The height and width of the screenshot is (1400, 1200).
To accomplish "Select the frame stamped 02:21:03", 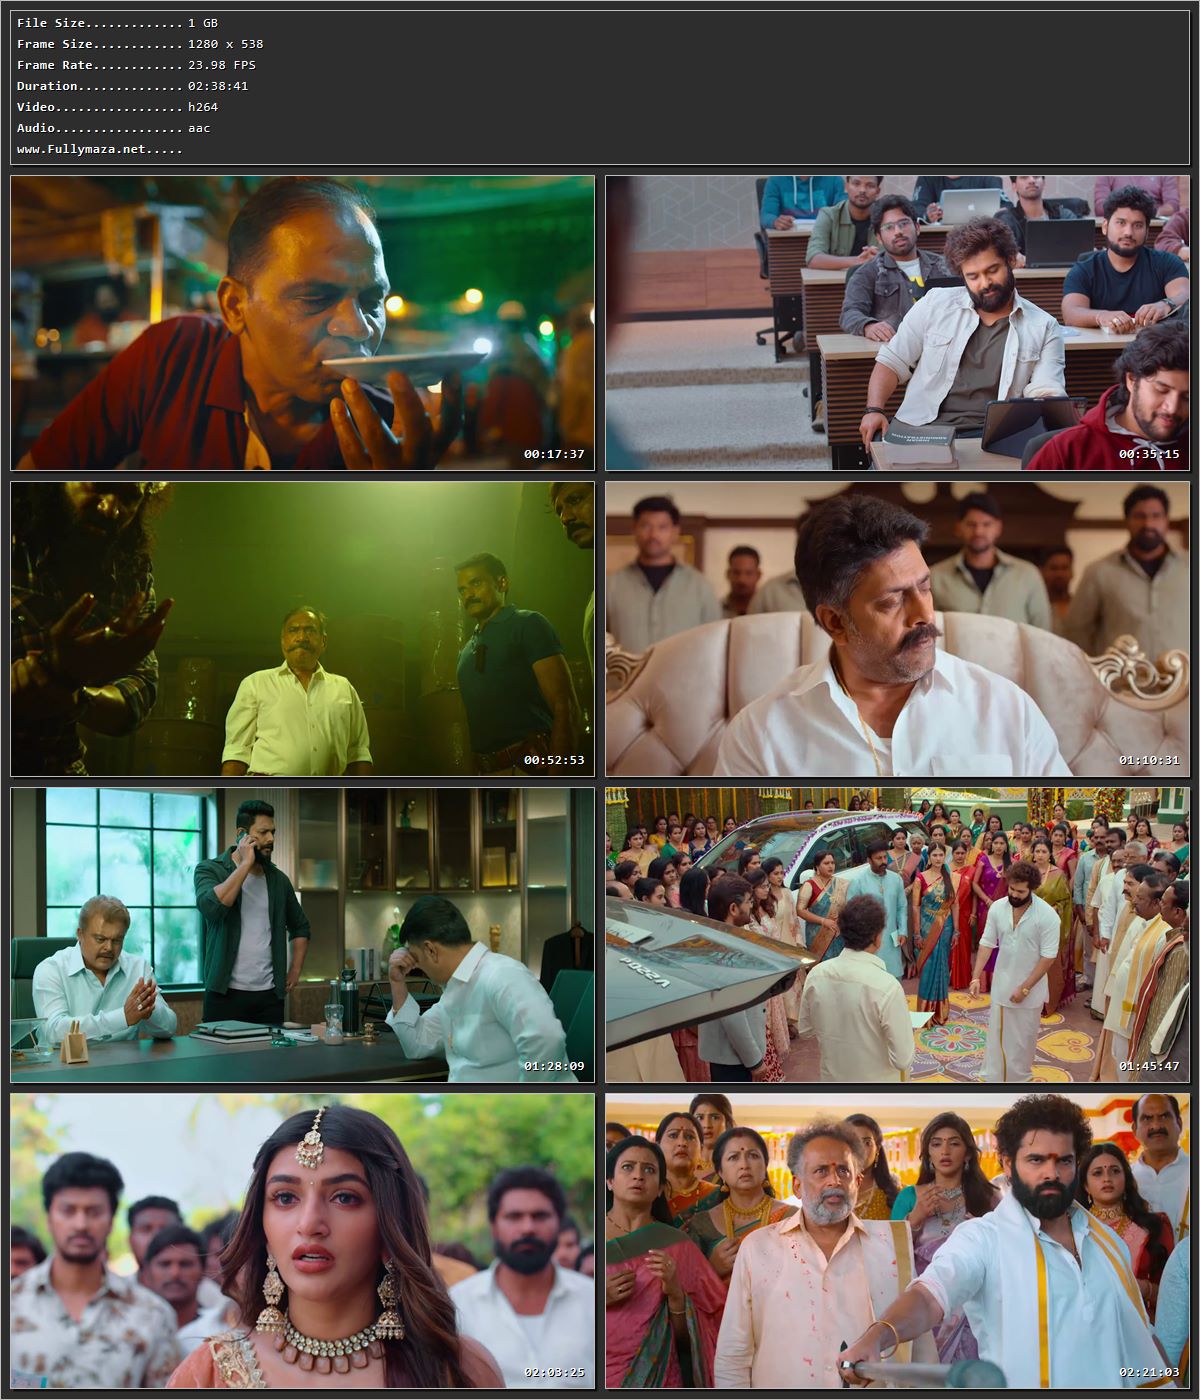I will pos(897,1241).
